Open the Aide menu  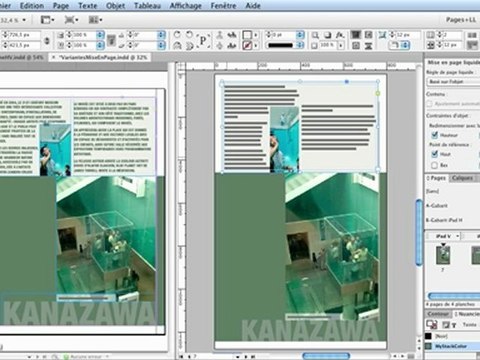pyautogui.click(x=253, y=5)
